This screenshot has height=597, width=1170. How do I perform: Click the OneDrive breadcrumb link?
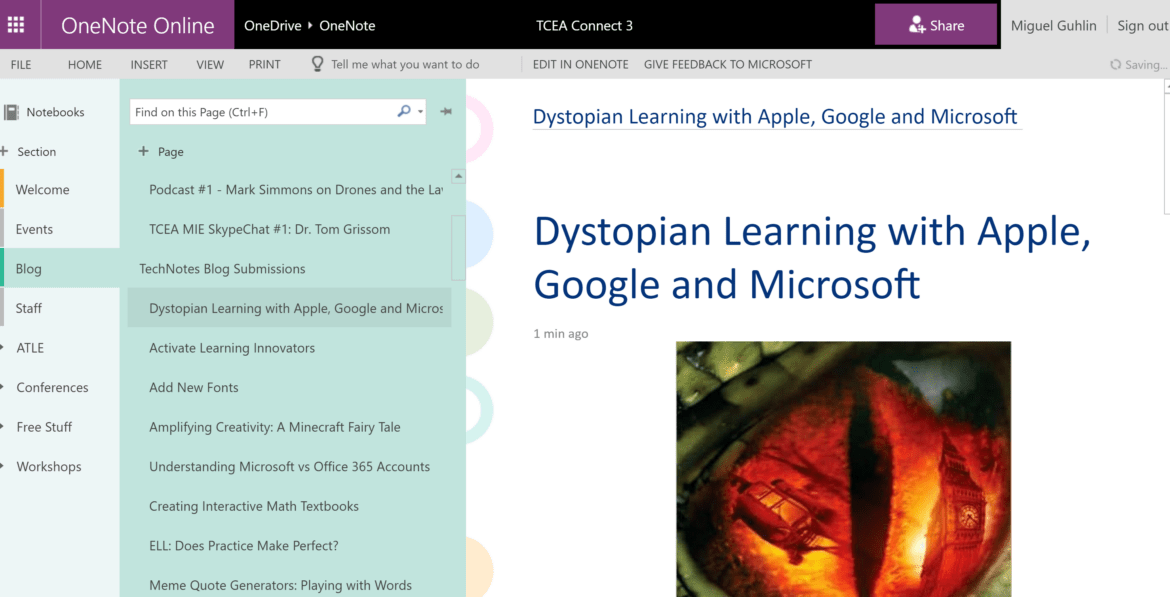pos(272,25)
